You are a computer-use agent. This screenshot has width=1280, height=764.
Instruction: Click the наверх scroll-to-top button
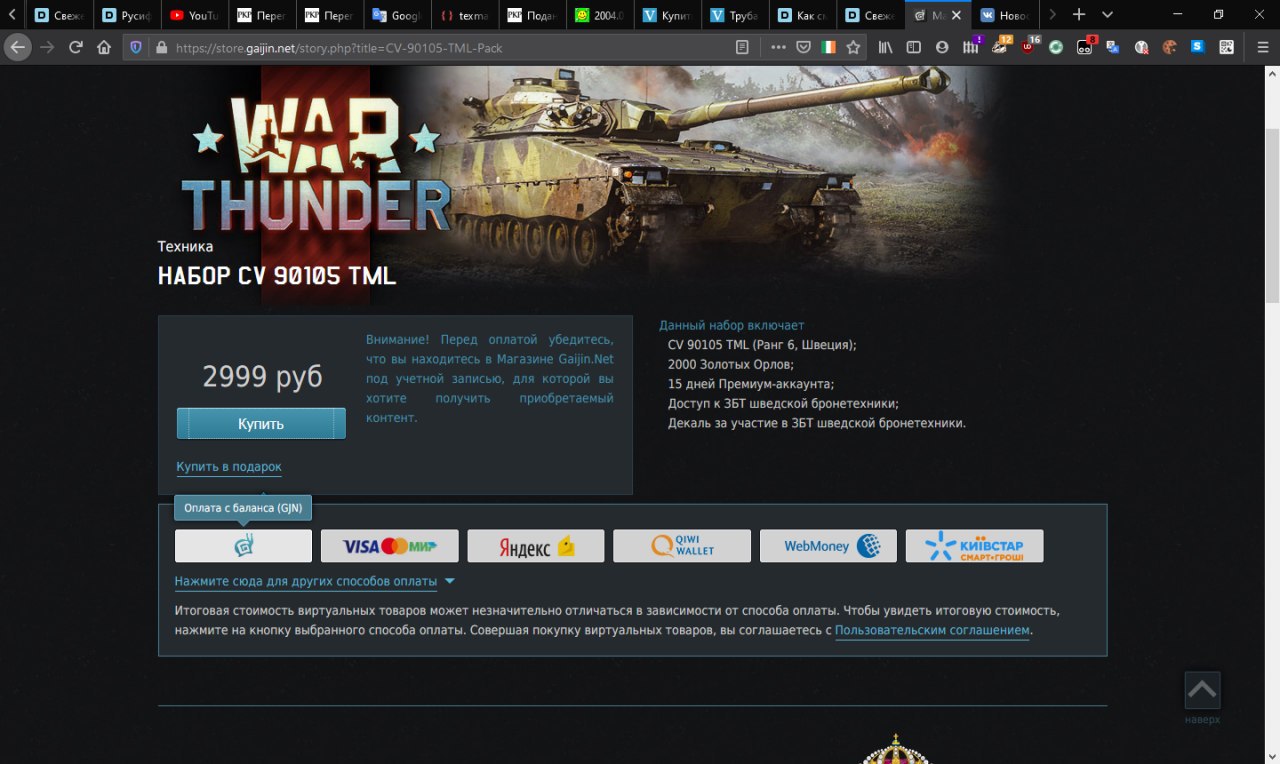pos(1202,698)
